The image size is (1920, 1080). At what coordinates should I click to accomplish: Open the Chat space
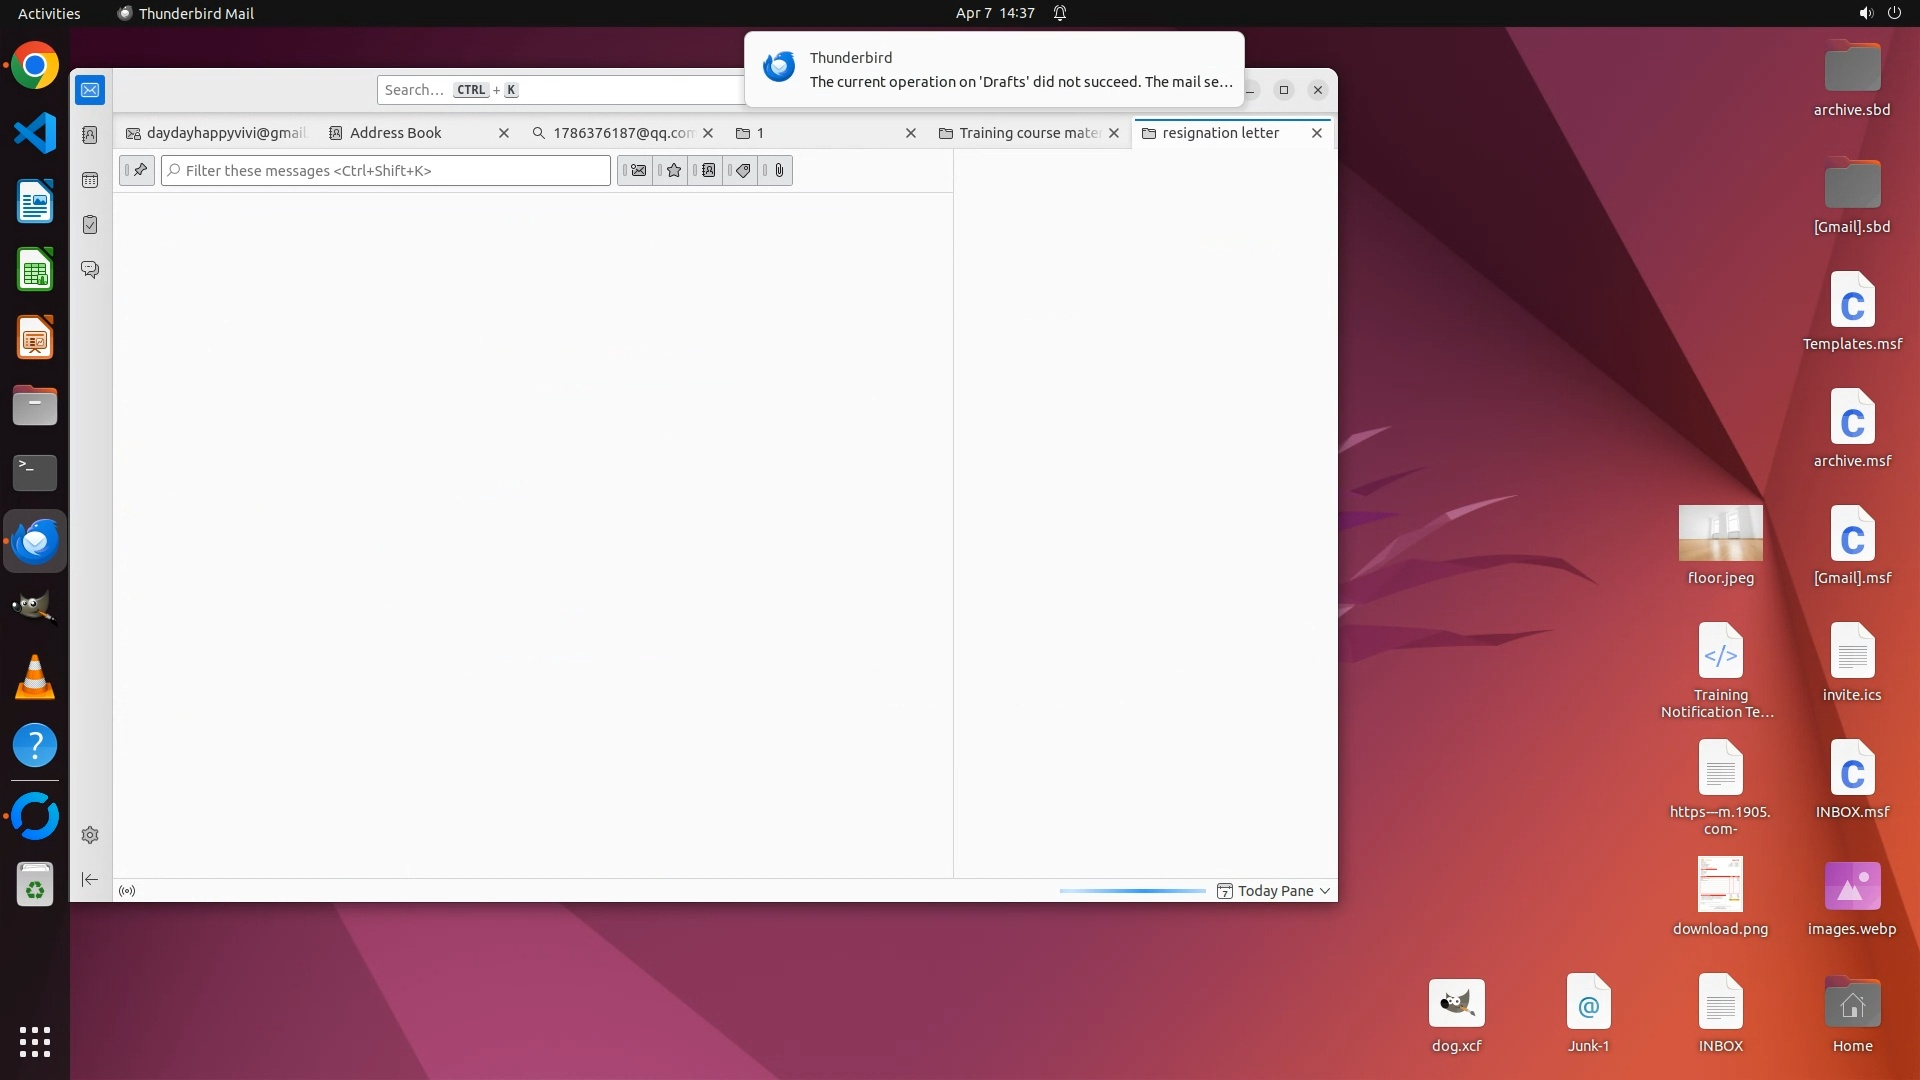click(90, 270)
